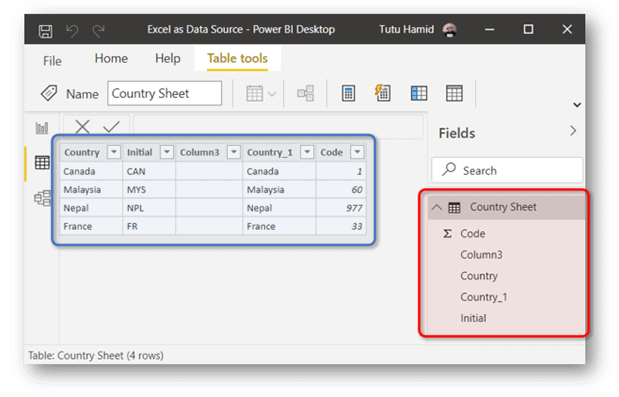The width and height of the screenshot is (619, 397).
Task: Click the Redo arrow icon
Action: (x=98, y=30)
